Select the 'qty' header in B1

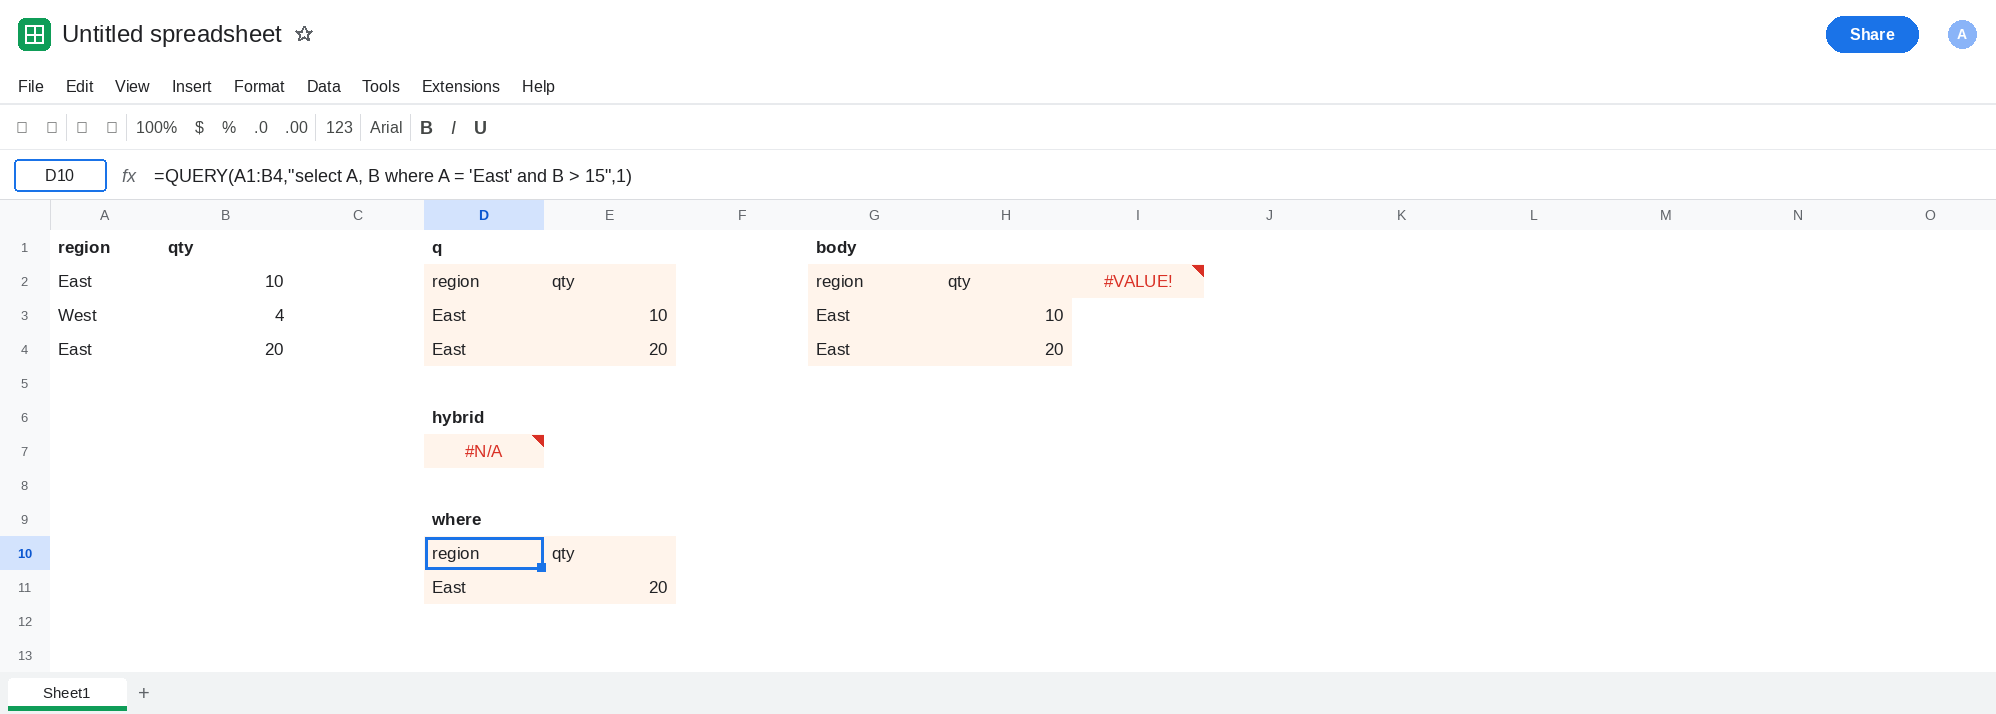click(226, 247)
